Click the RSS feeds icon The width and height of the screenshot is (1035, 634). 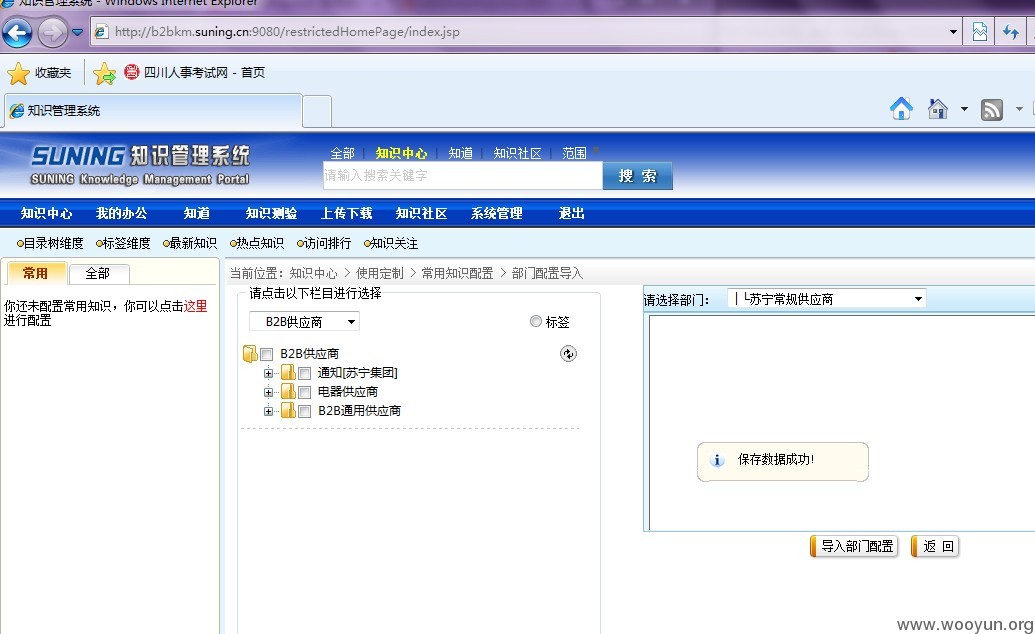pyautogui.click(x=991, y=109)
